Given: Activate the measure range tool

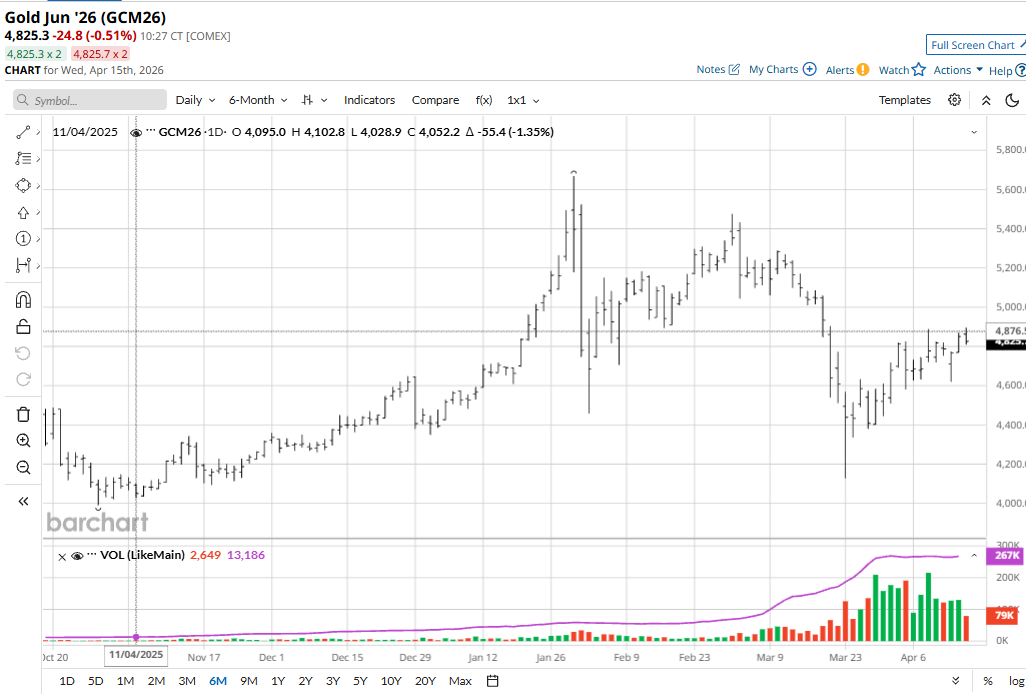Looking at the screenshot, I should point(23,265).
